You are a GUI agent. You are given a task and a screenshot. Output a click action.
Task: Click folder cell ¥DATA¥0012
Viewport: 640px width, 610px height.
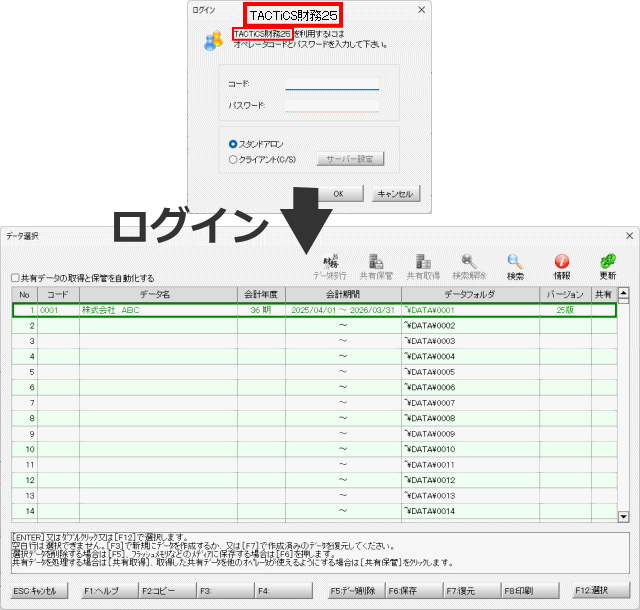point(470,480)
